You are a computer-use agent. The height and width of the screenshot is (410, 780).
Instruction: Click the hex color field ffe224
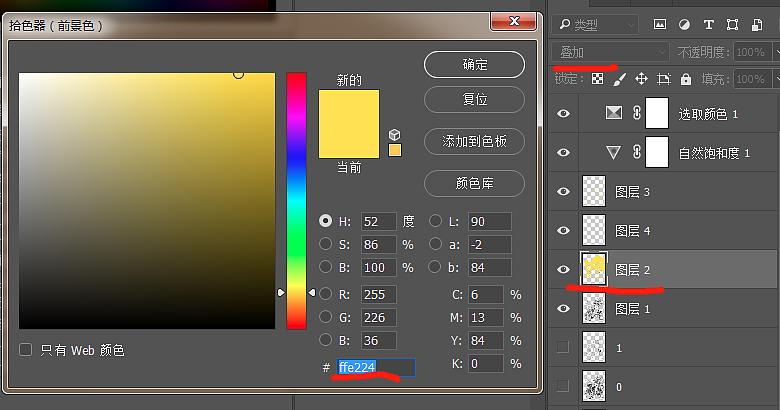(x=376, y=367)
